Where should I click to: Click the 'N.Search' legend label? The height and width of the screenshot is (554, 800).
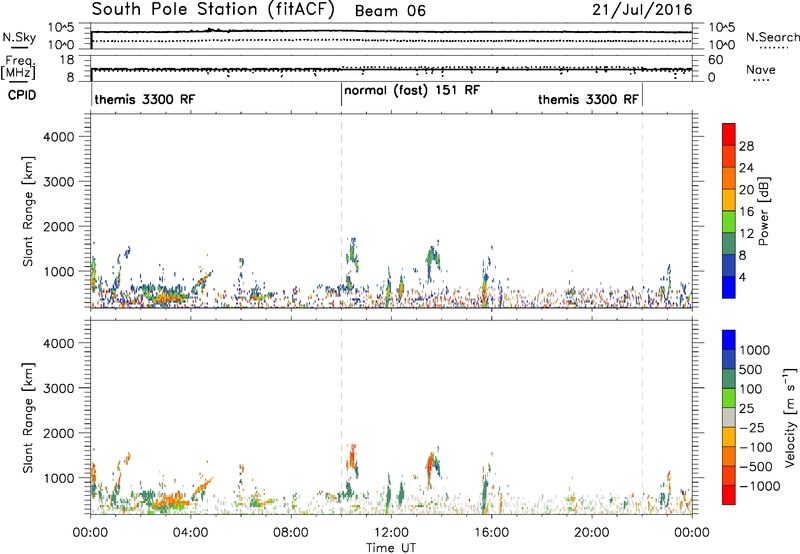point(772,37)
